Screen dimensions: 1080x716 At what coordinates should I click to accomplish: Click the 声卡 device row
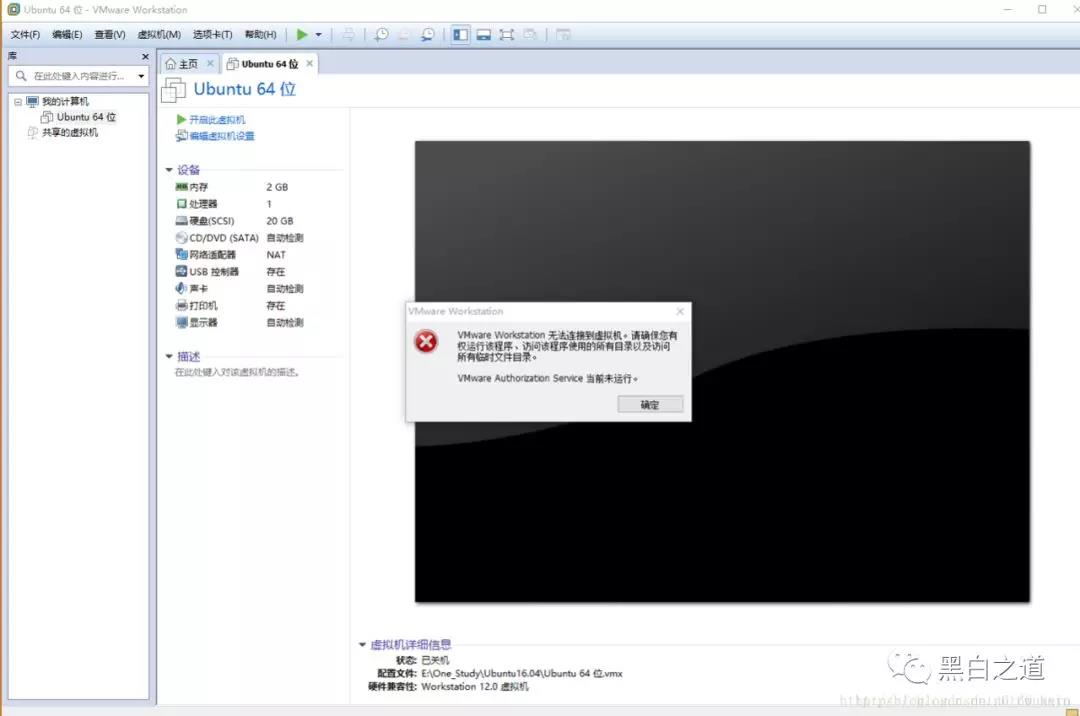click(238, 288)
